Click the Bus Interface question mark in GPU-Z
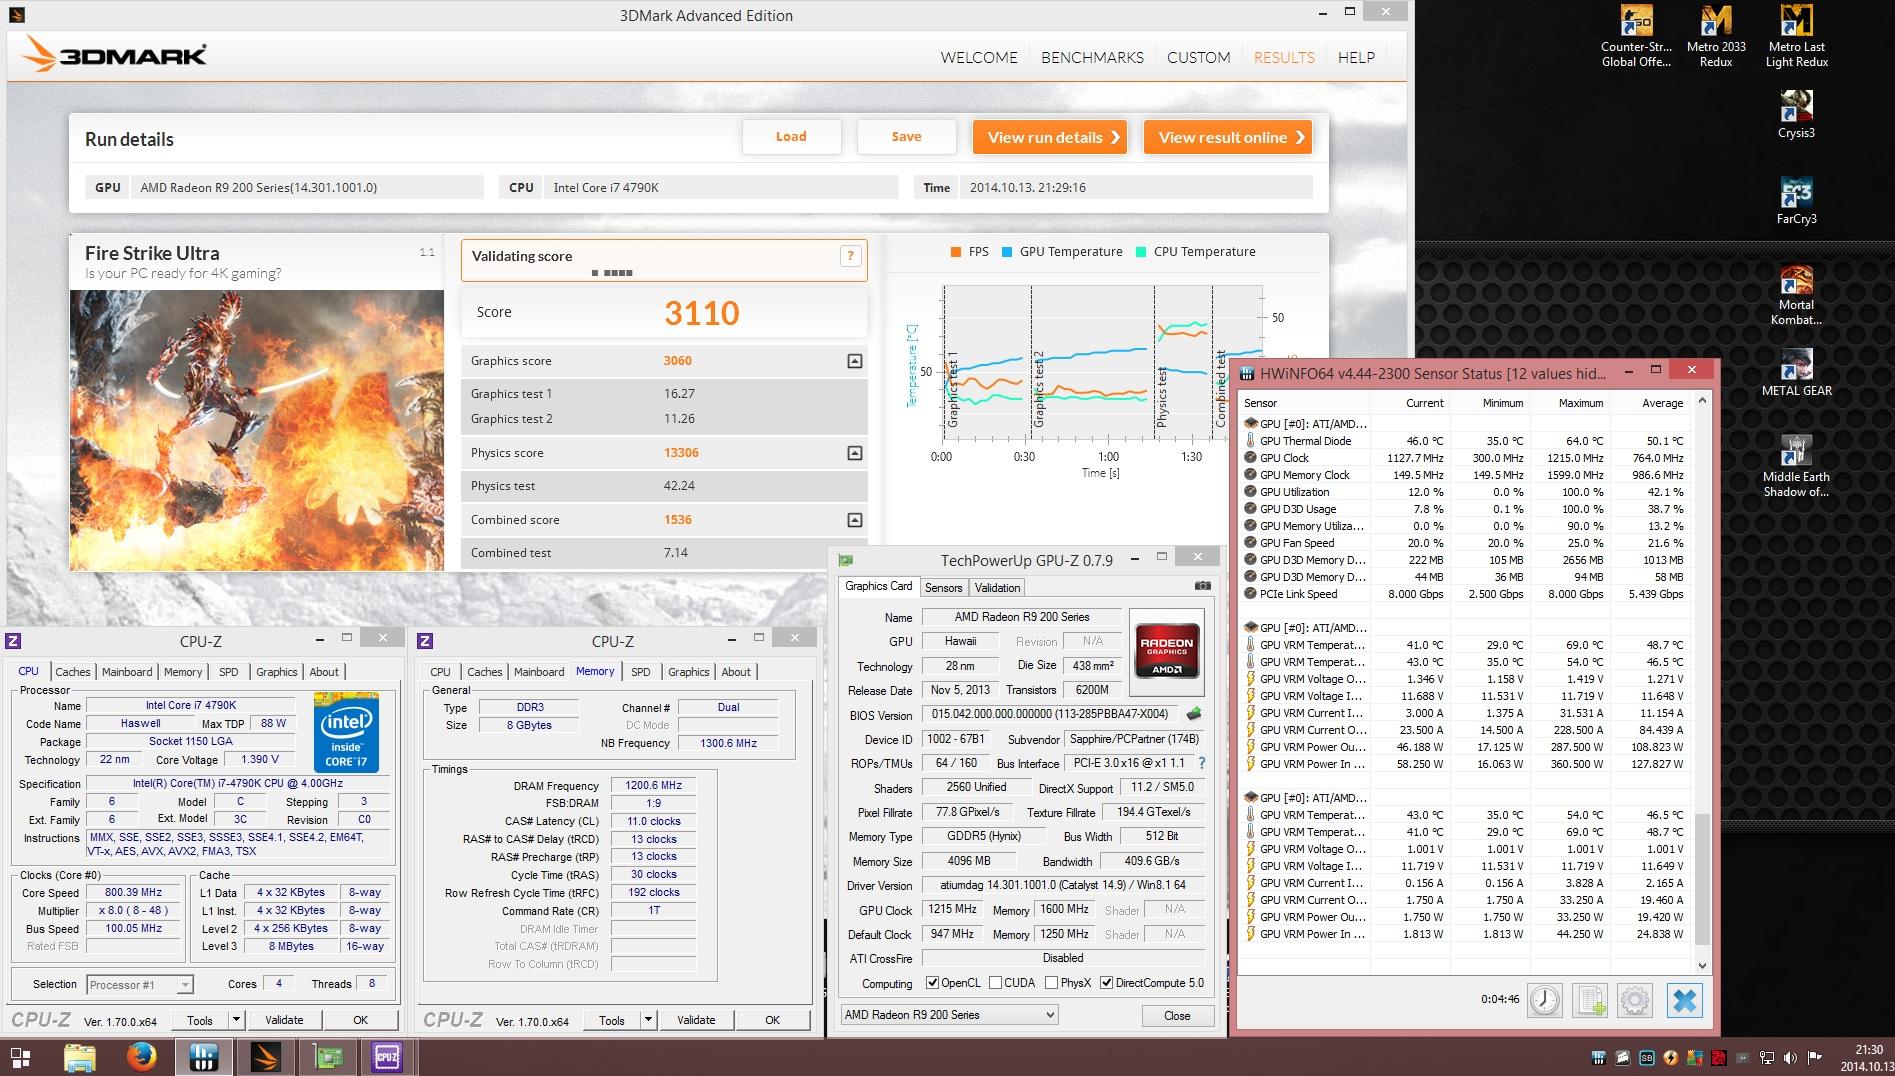Image resolution: width=1895 pixels, height=1076 pixels. [1201, 763]
